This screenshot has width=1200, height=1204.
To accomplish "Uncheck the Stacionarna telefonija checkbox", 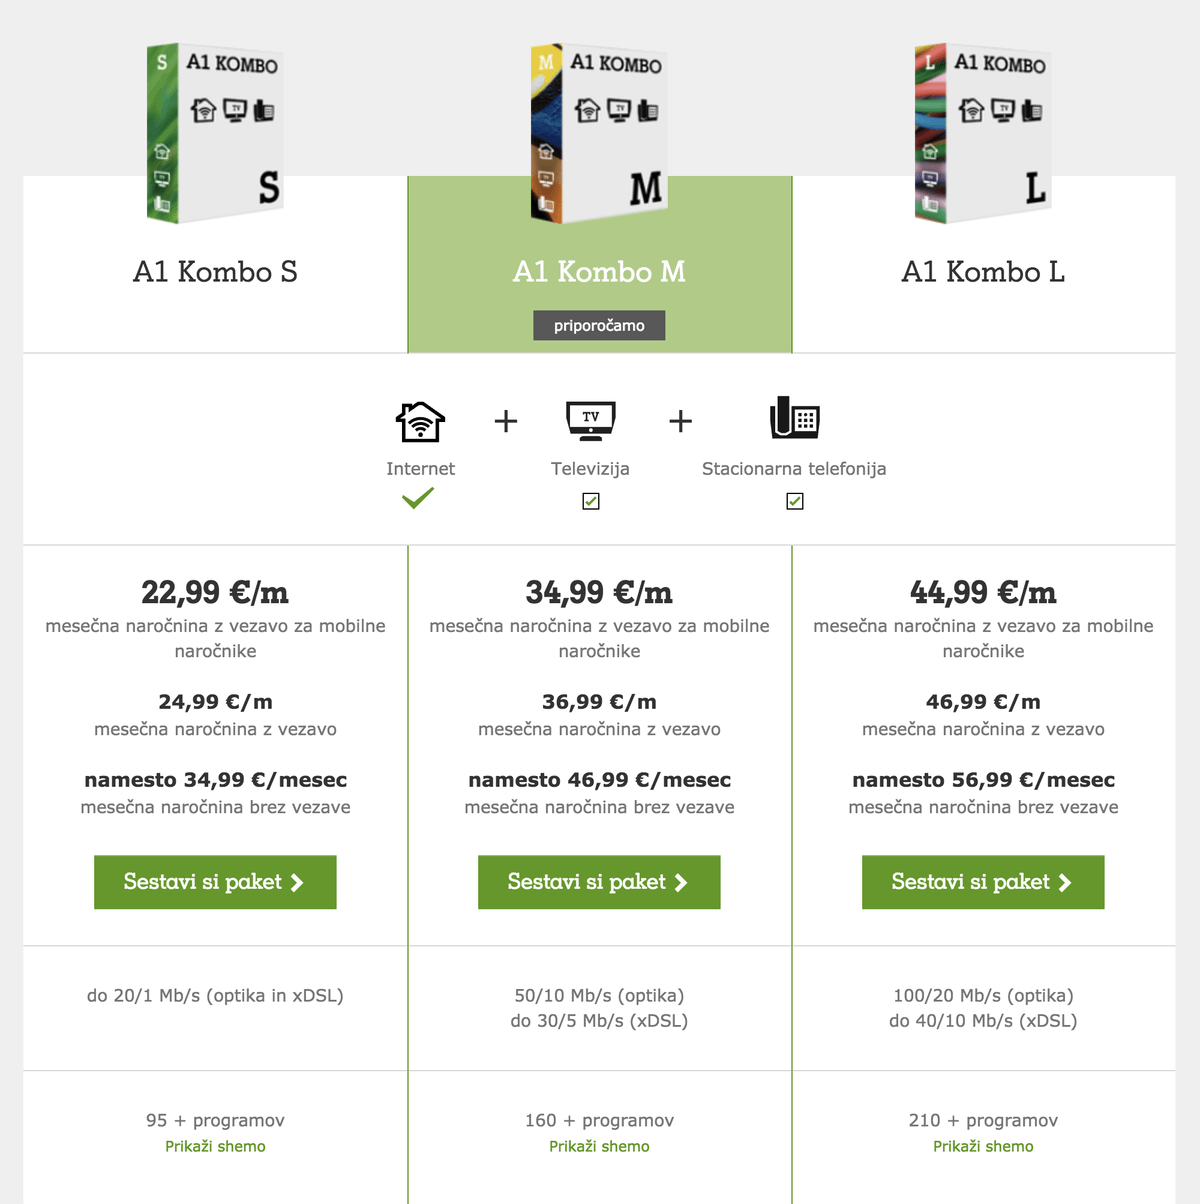I will [x=795, y=501].
